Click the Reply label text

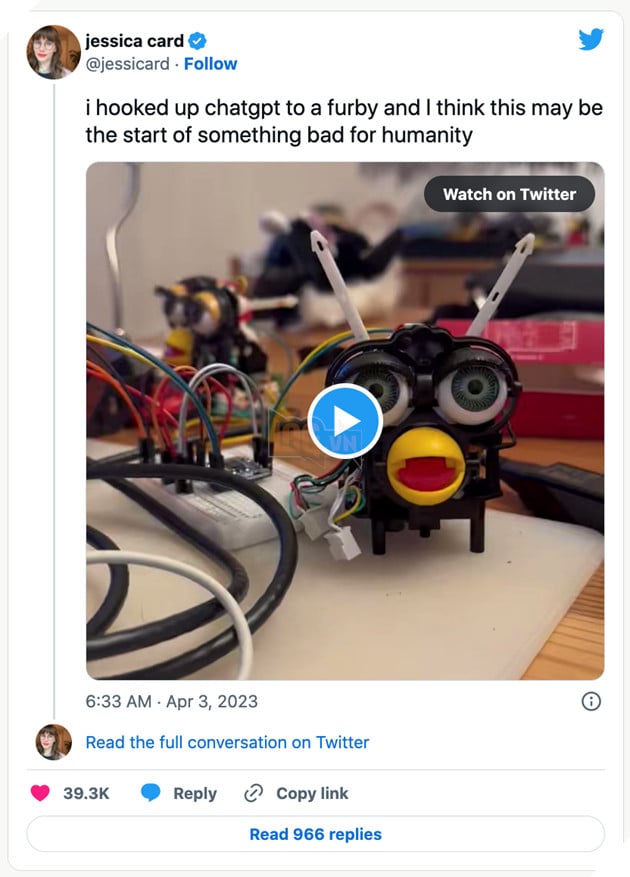193,793
